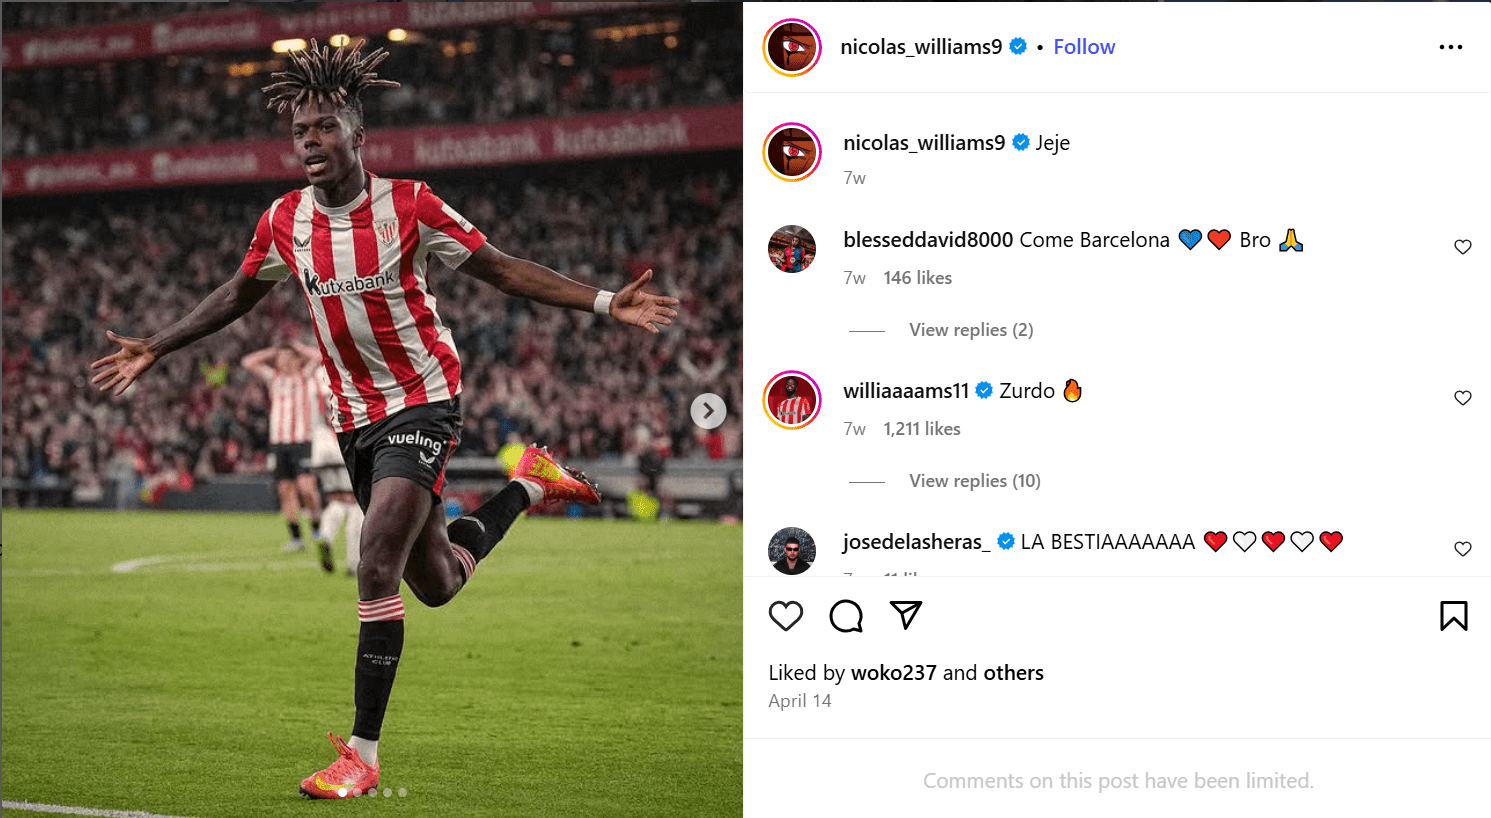The width and height of the screenshot is (1491, 818).
Task: Like williaaaams11's Zurdo comment
Action: coord(1463,398)
